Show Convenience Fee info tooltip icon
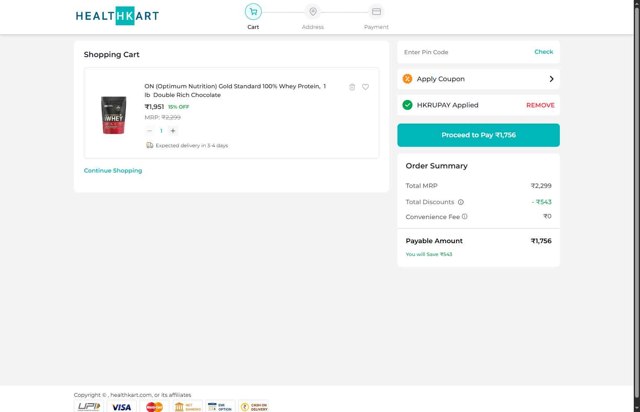Viewport: 640px width, 412px height. 464,216
